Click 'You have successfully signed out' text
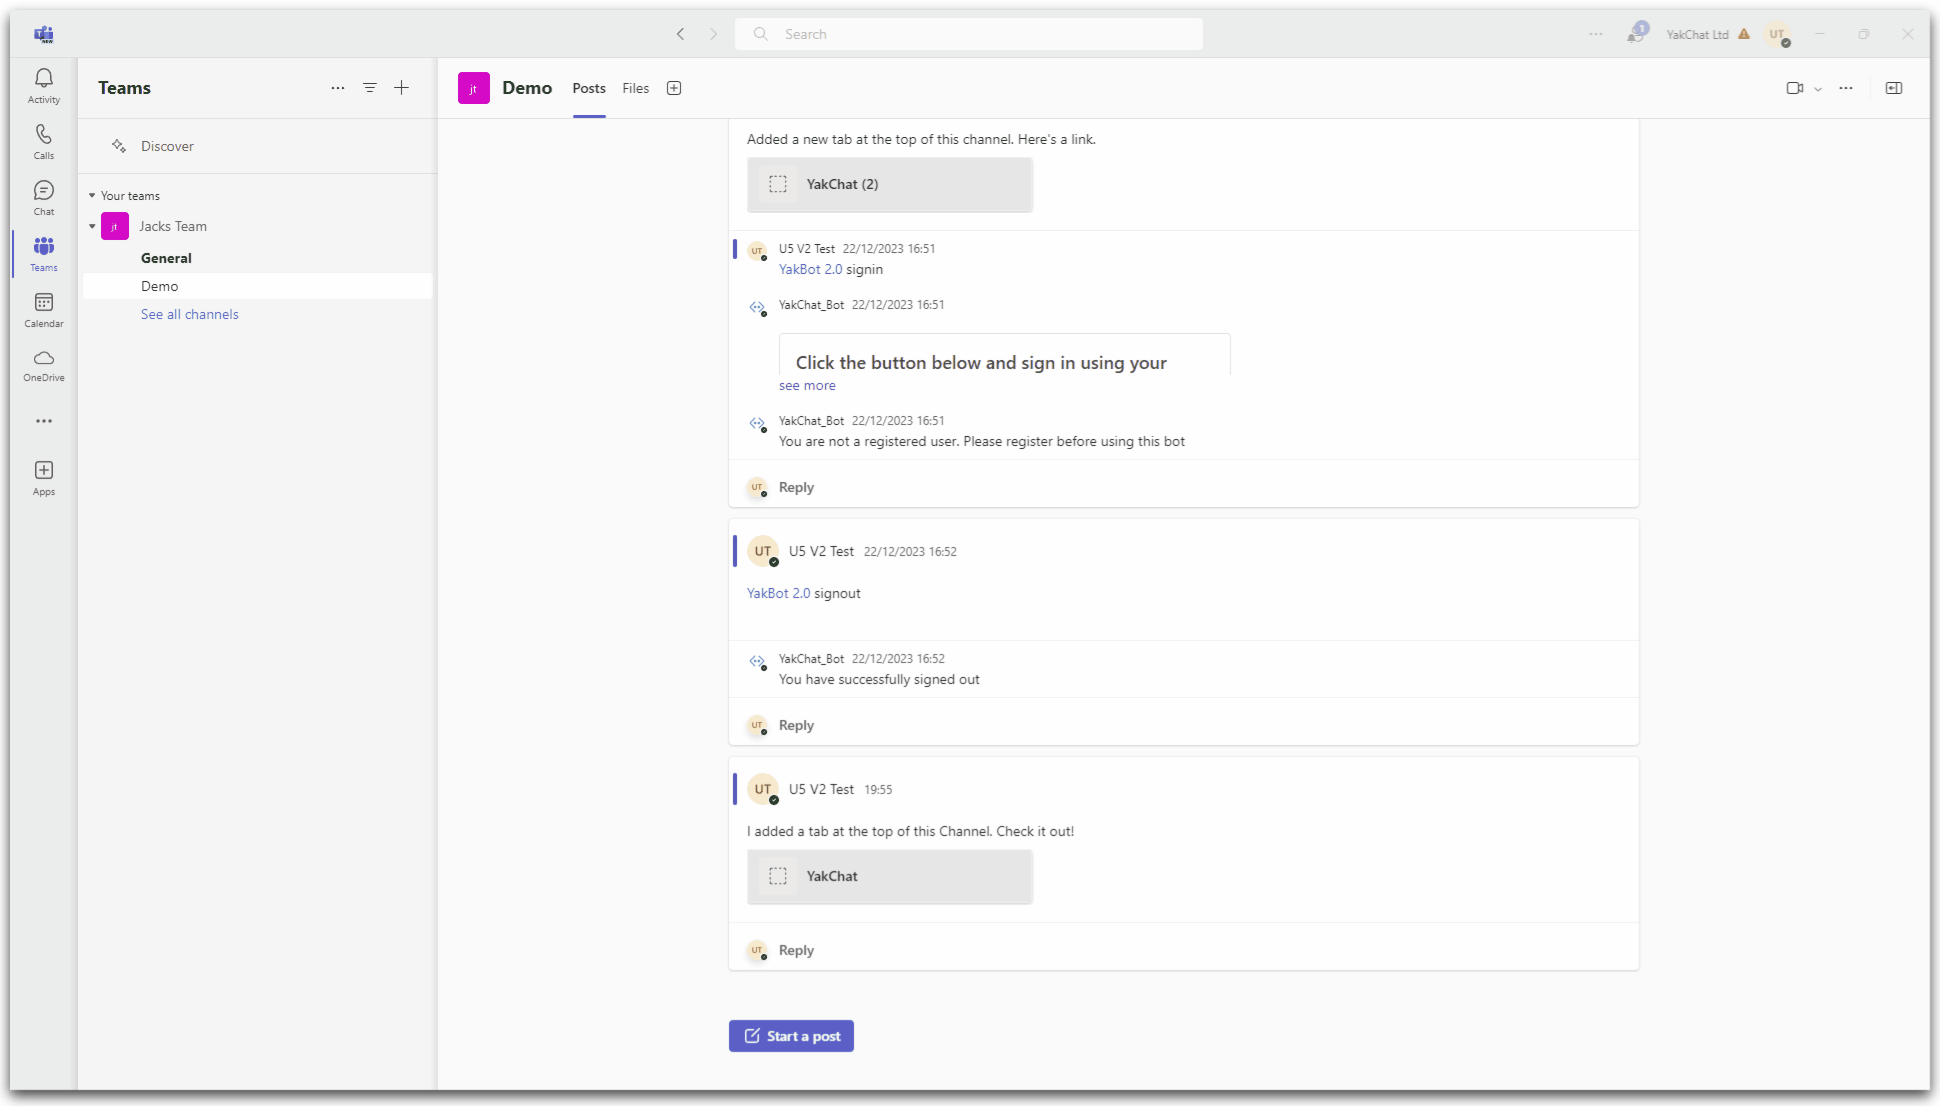 pyautogui.click(x=879, y=680)
